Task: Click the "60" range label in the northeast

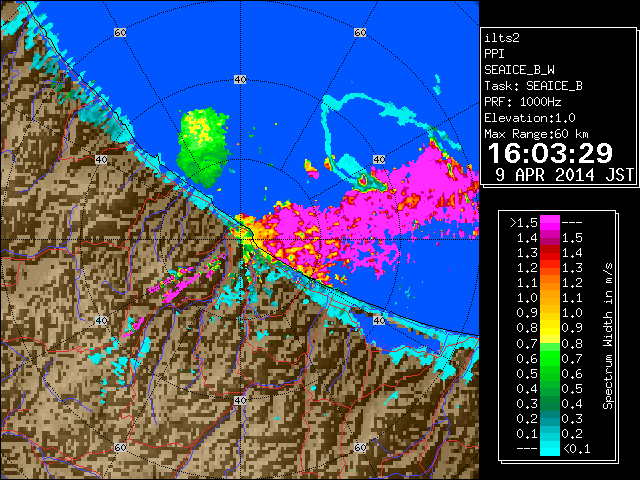Action: [360, 33]
